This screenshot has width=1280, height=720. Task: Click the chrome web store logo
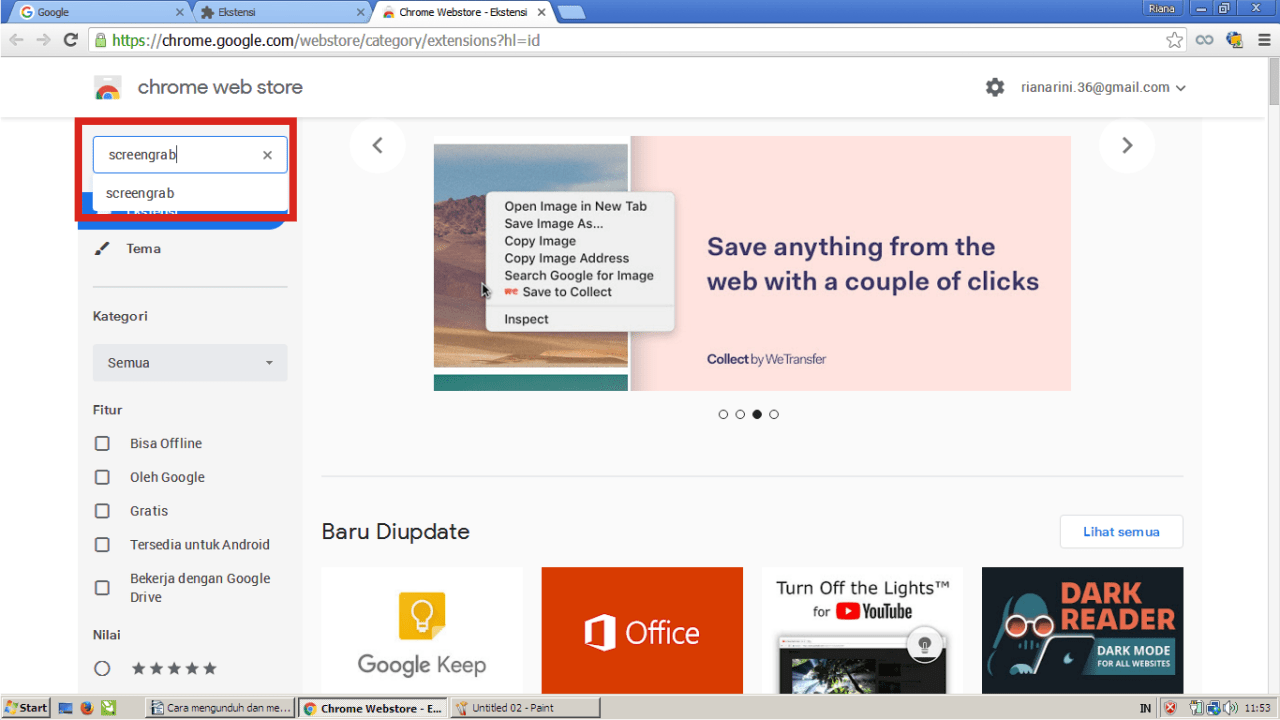[x=108, y=88]
